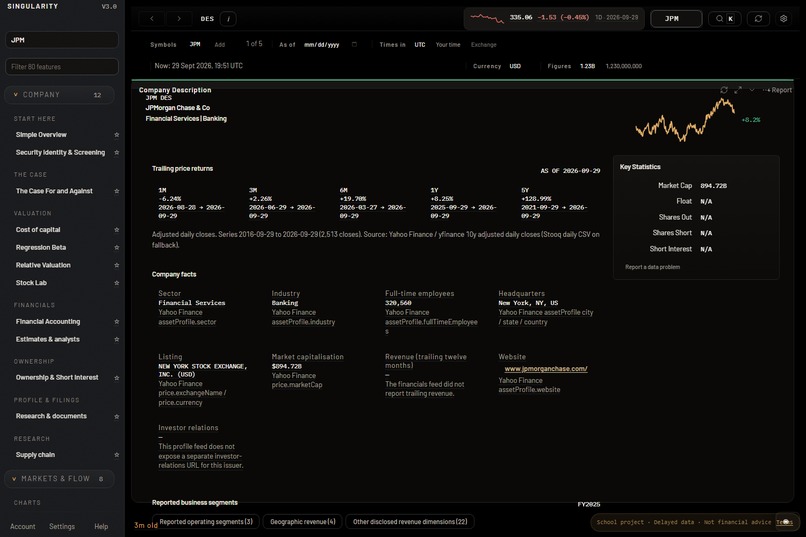Open Company Description panel chevron menu
This screenshot has height=537, width=806.
pyautogui.click(x=752, y=90)
